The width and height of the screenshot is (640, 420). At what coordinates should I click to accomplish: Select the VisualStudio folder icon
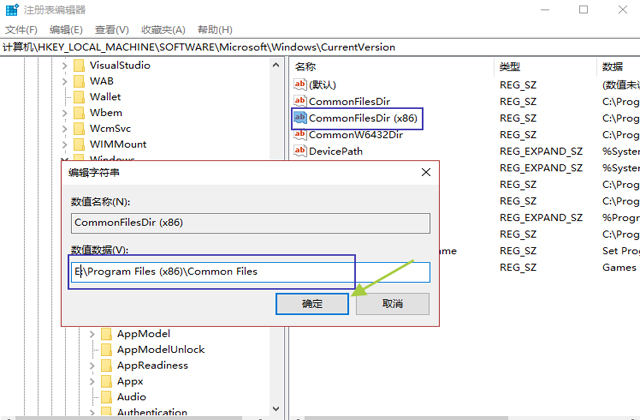[79, 65]
